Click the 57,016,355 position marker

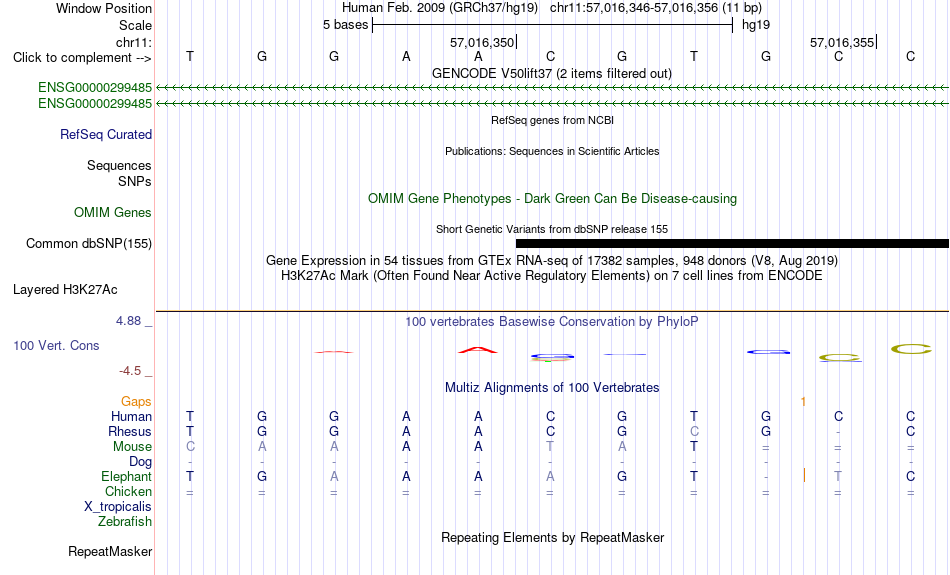[843, 42]
